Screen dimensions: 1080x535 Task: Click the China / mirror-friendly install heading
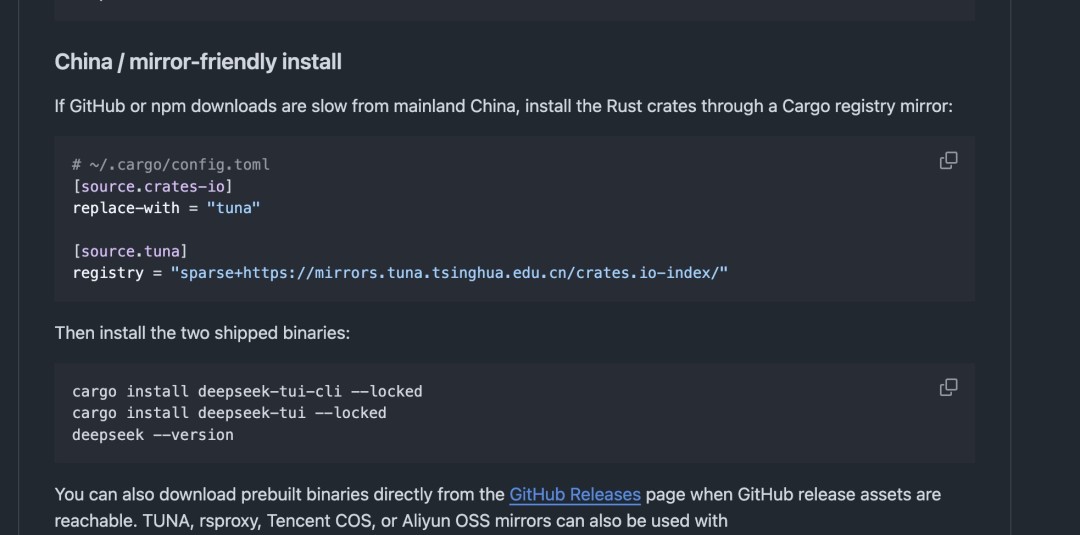tap(198, 62)
